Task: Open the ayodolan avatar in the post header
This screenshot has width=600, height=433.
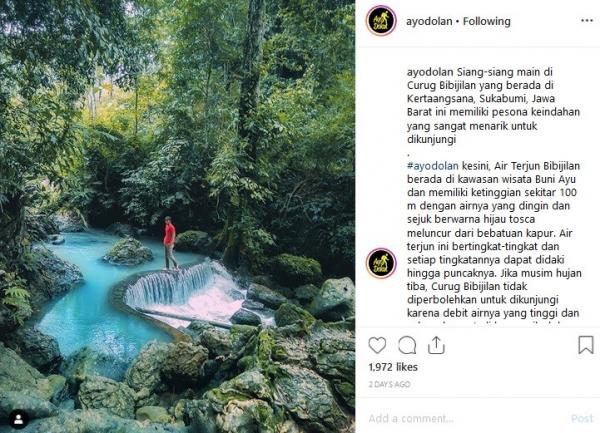Action: pyautogui.click(x=381, y=21)
